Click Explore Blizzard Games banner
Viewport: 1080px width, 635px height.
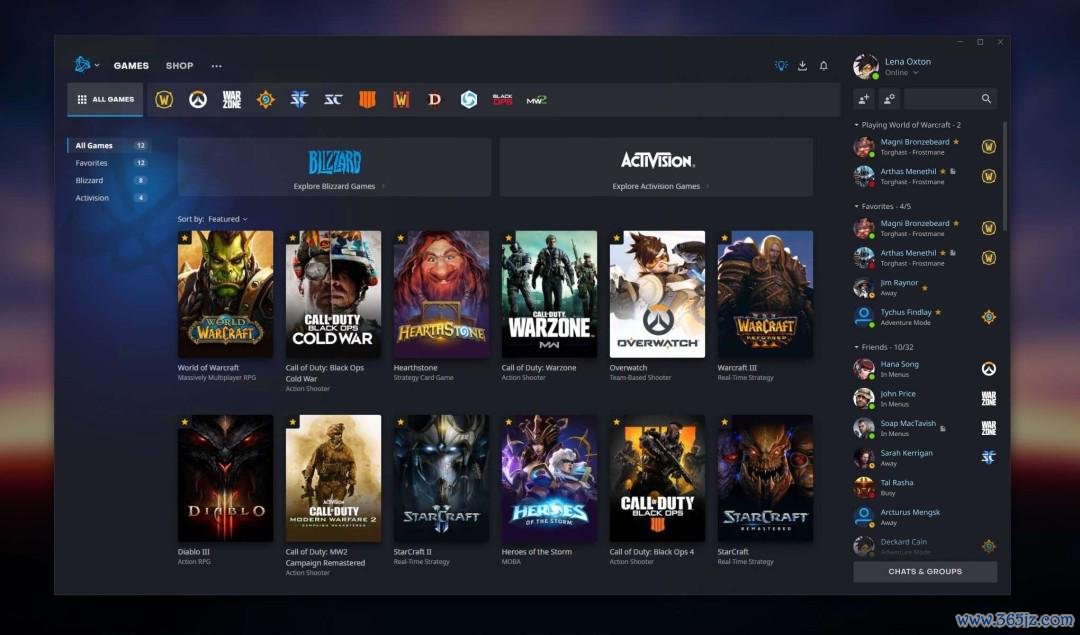(x=335, y=167)
